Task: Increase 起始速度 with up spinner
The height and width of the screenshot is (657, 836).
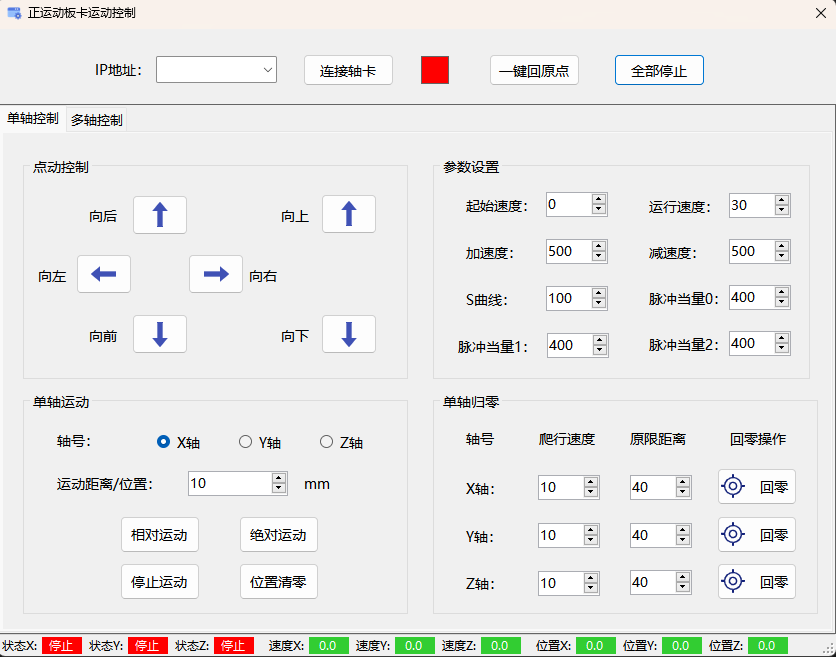Action: (x=599, y=199)
